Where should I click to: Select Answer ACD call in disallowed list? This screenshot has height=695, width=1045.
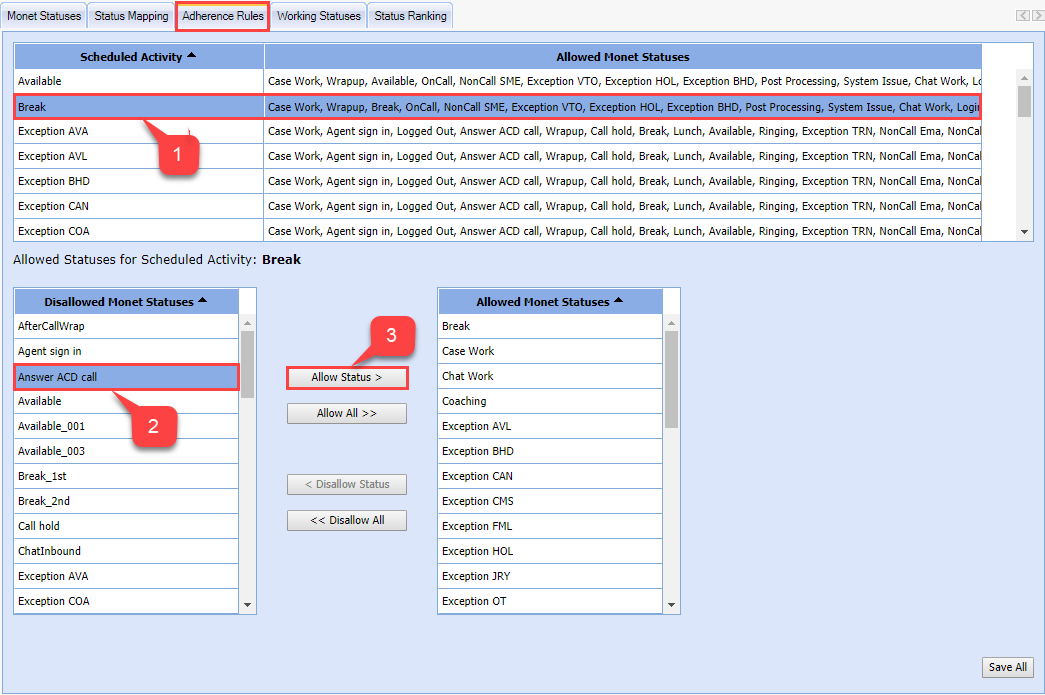(x=126, y=377)
